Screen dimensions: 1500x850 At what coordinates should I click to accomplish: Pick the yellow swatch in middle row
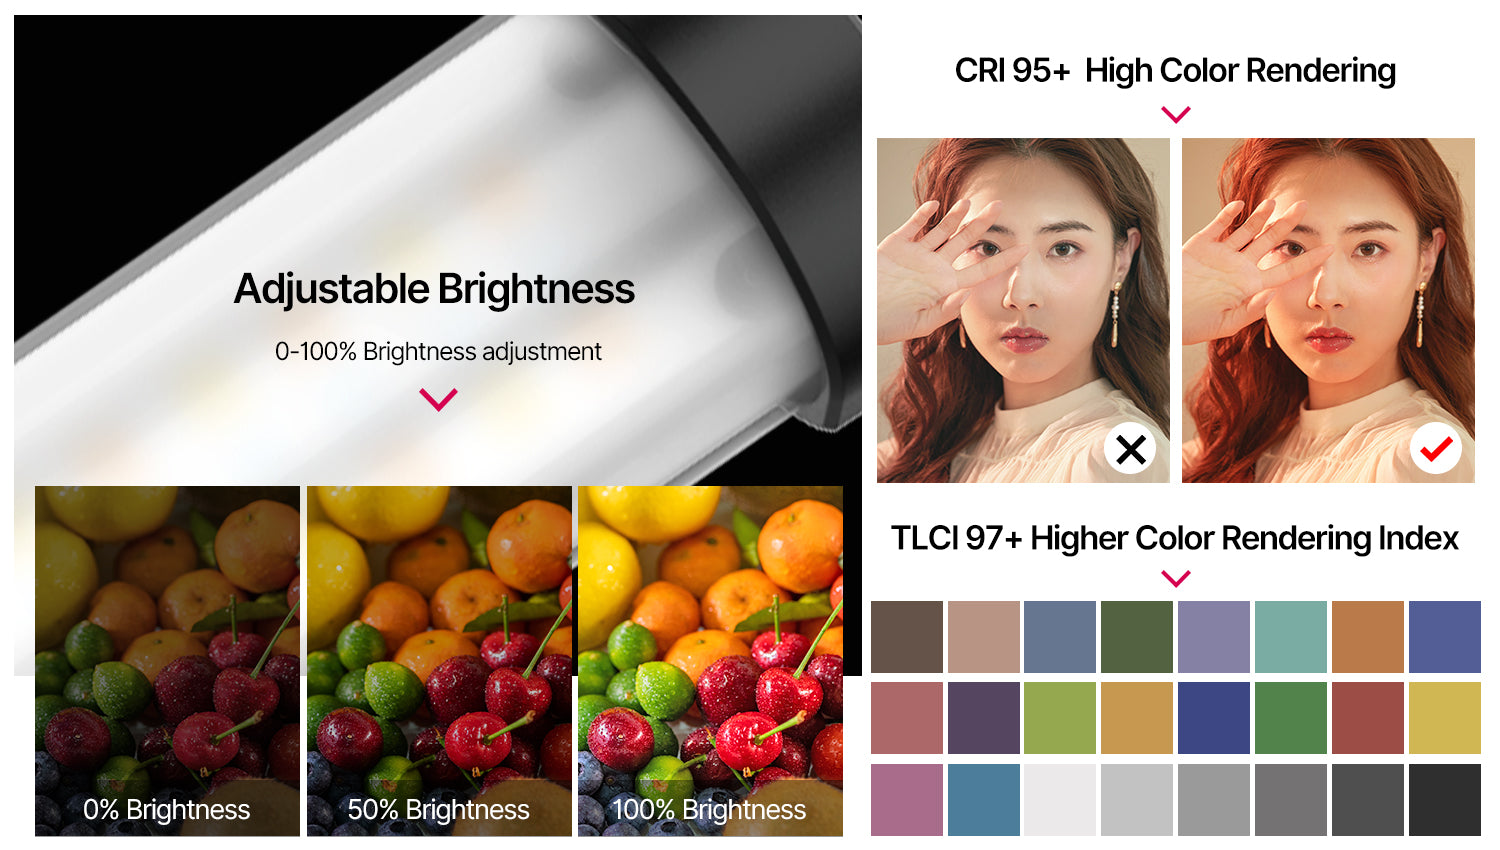[1445, 718]
